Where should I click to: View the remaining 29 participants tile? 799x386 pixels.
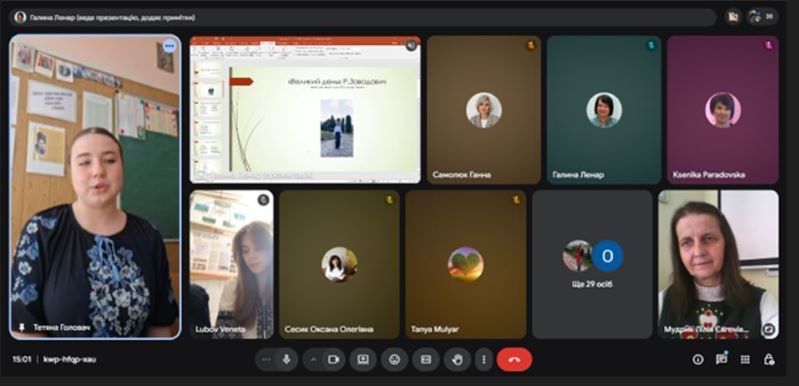tap(592, 264)
